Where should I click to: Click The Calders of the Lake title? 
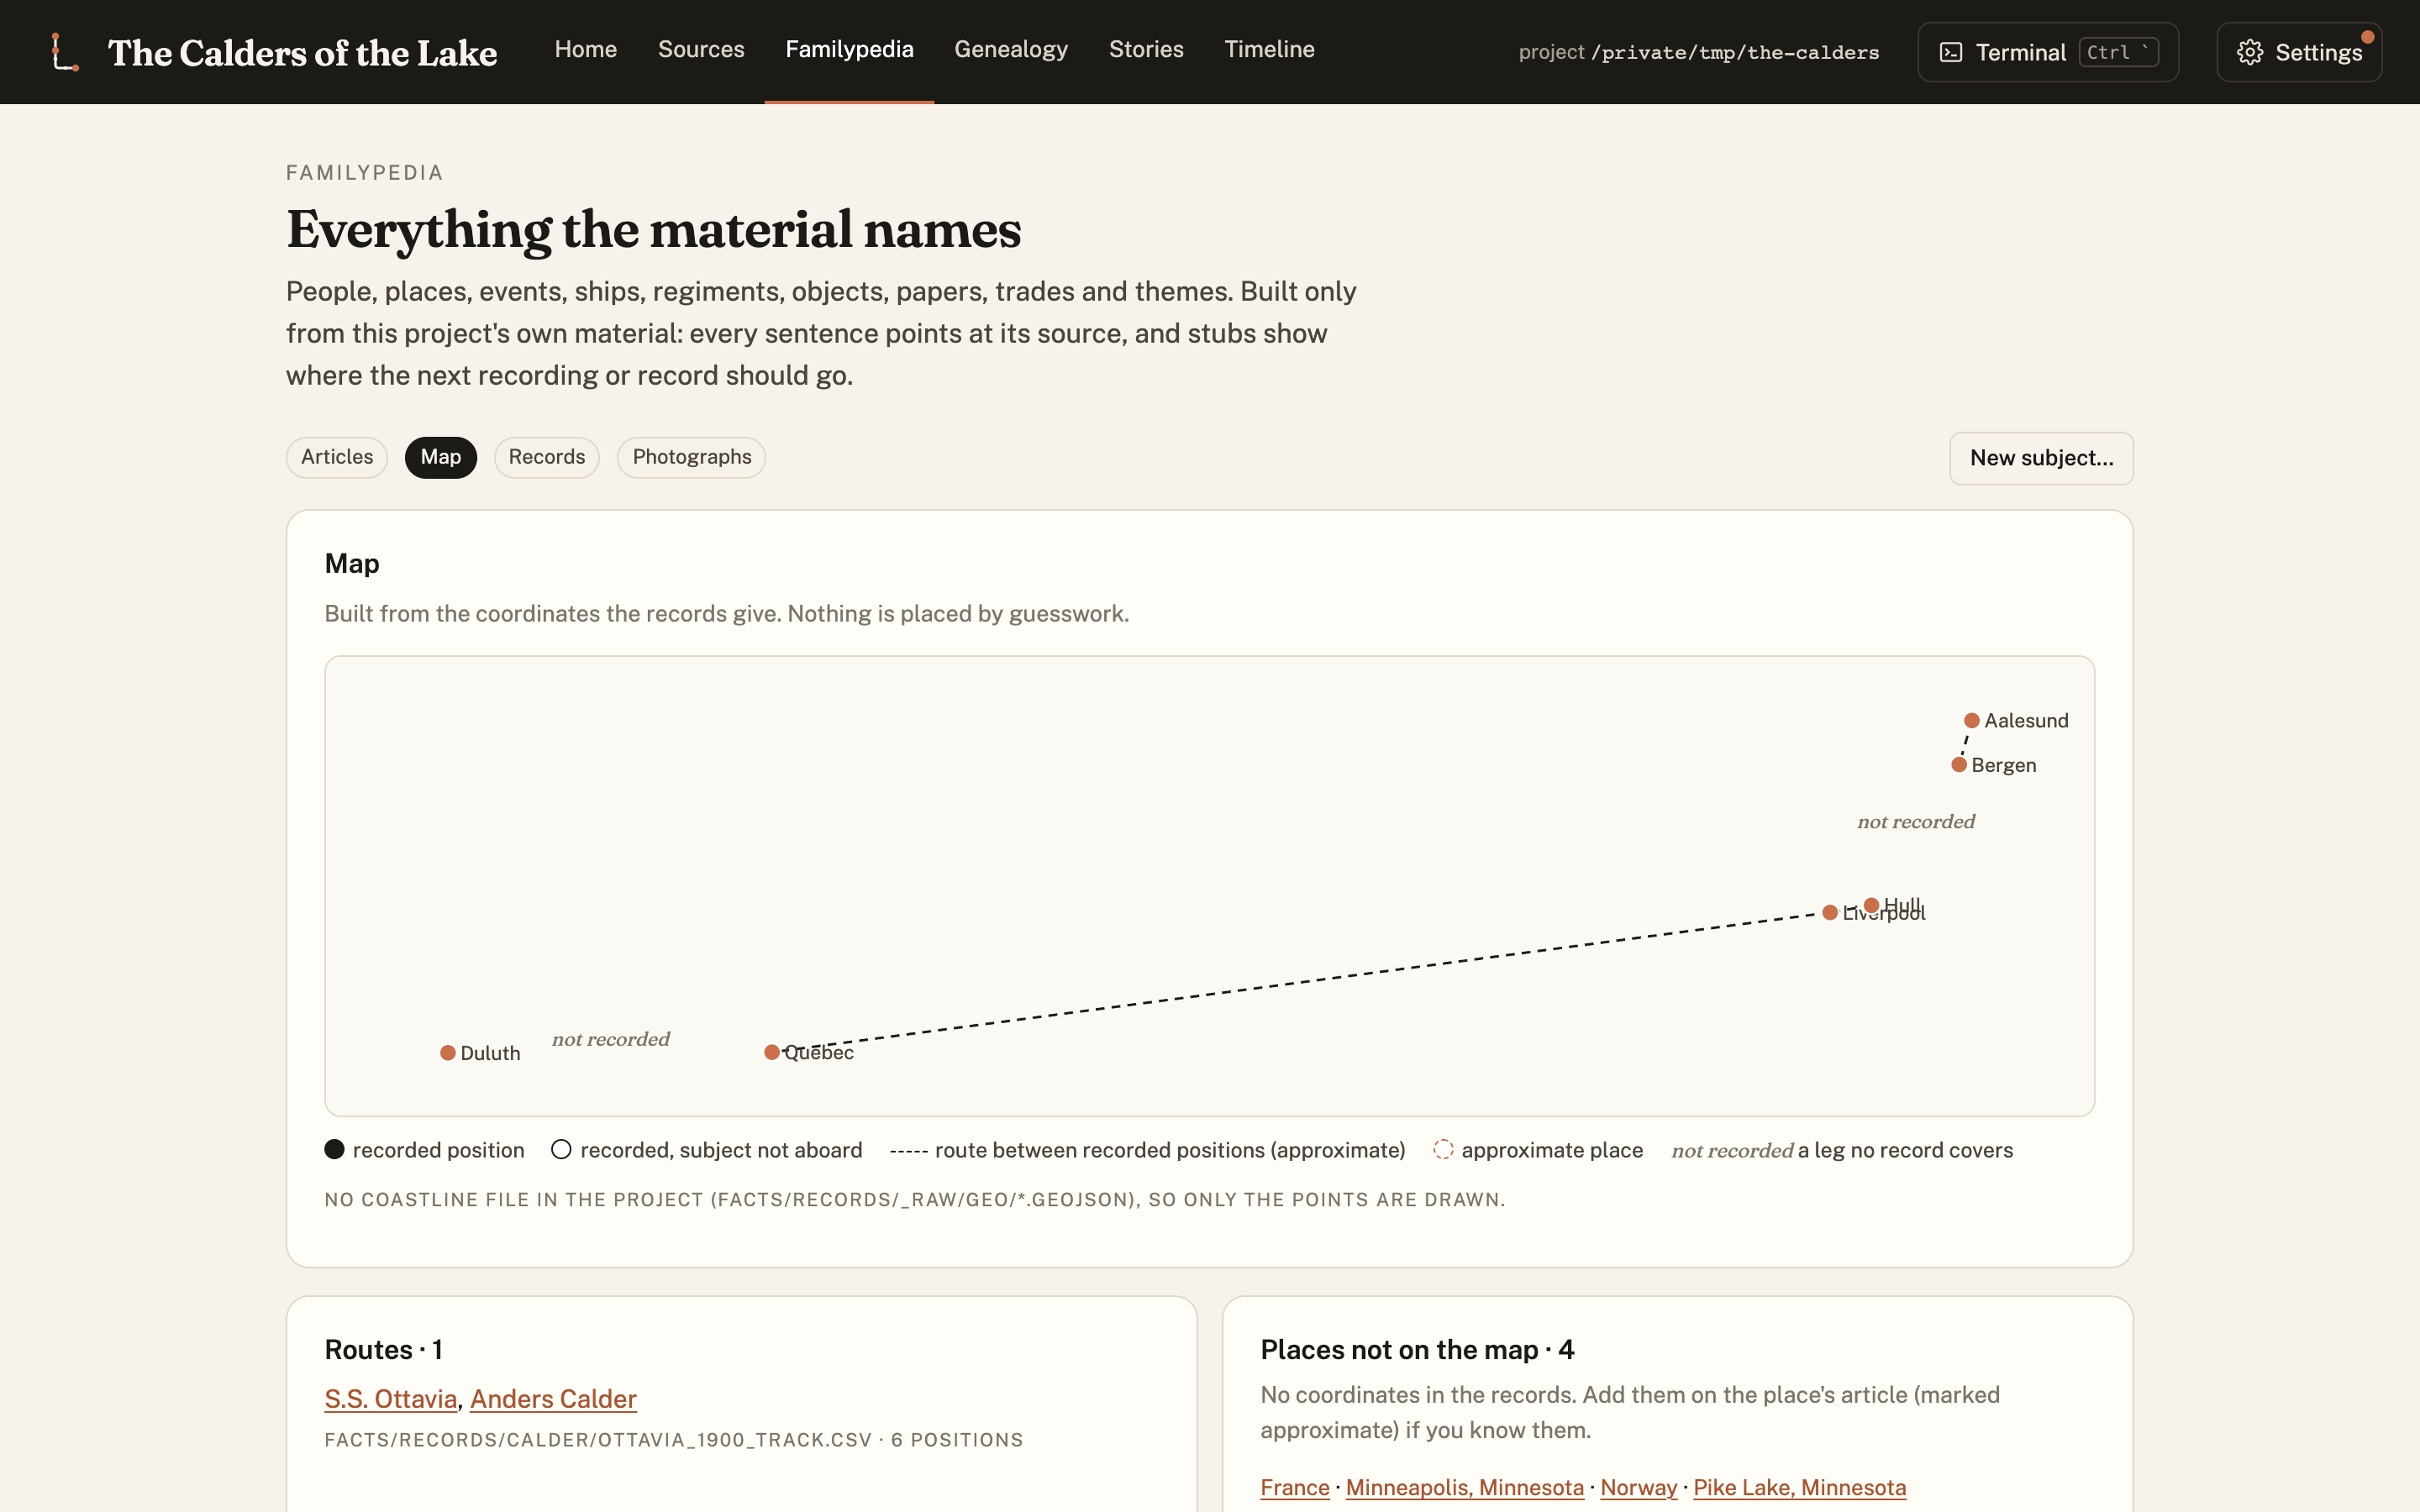coord(302,52)
